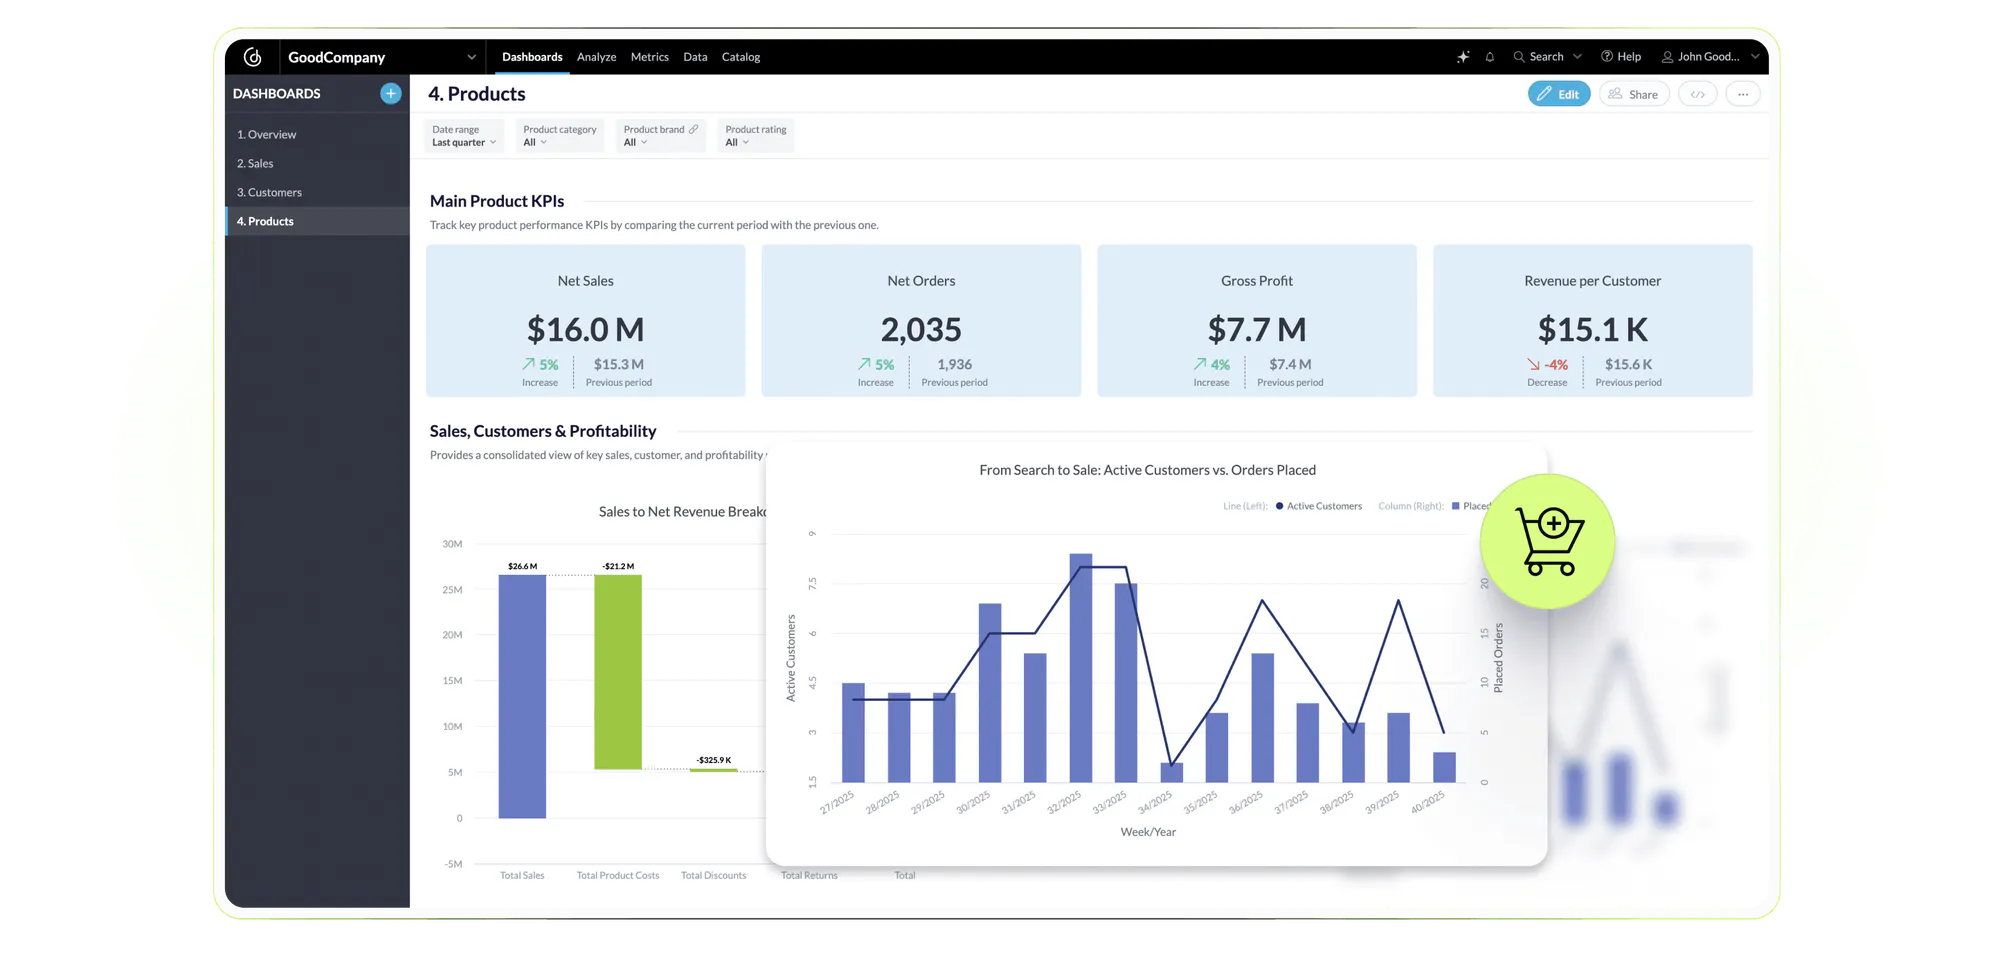This screenshot has height=953, width=2000.
Task: Click the Edit button
Action: pos(1559,94)
